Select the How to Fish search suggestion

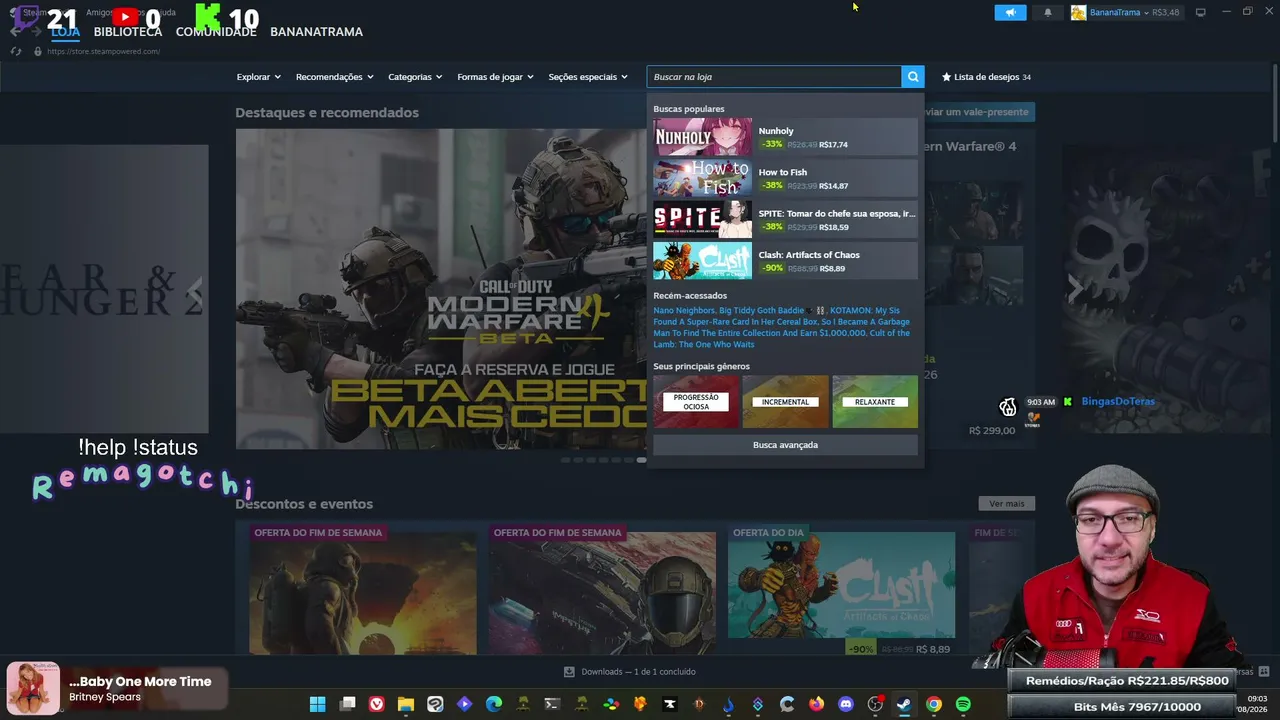[785, 178]
